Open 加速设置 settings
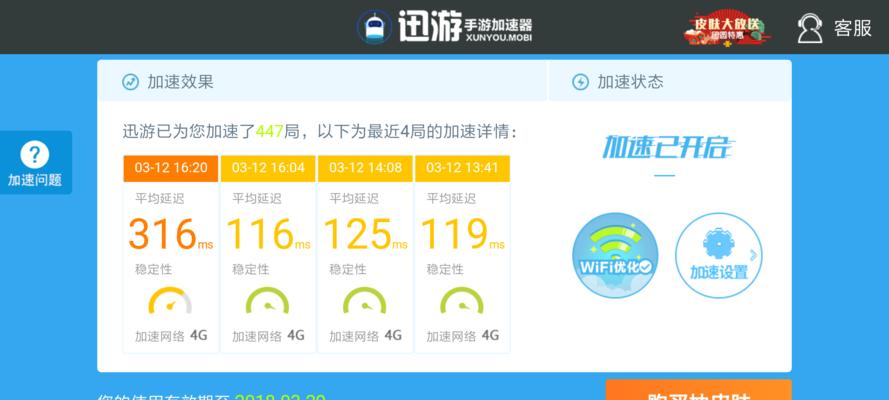 (x=718, y=256)
